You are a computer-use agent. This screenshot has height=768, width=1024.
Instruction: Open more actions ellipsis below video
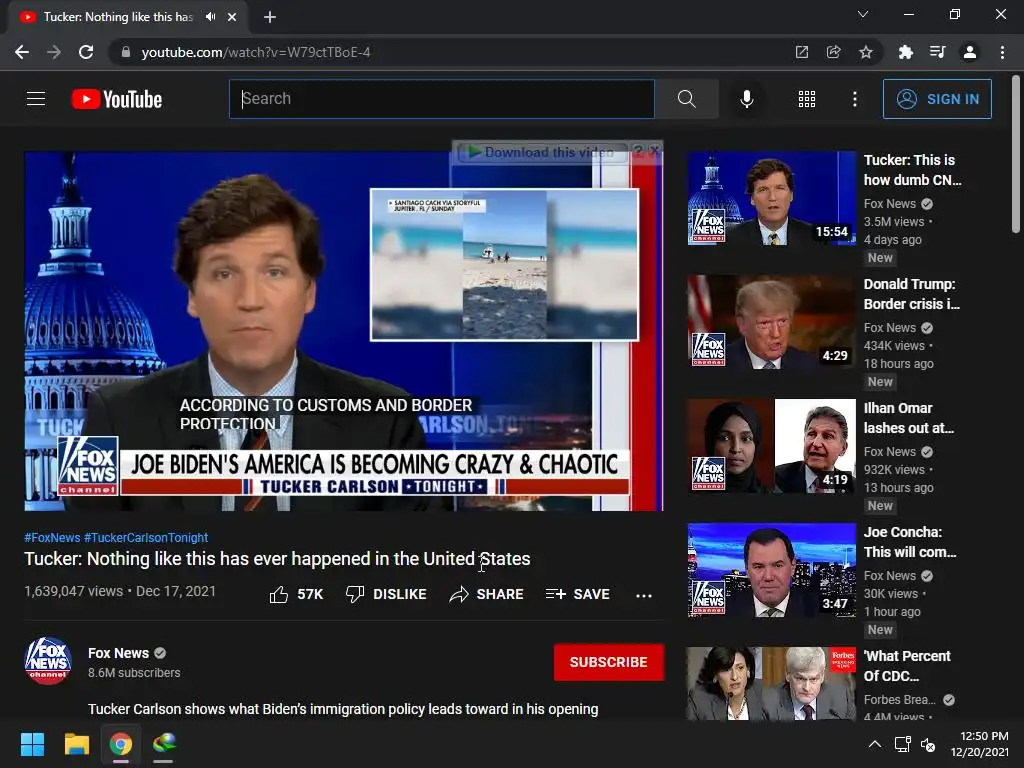(644, 595)
